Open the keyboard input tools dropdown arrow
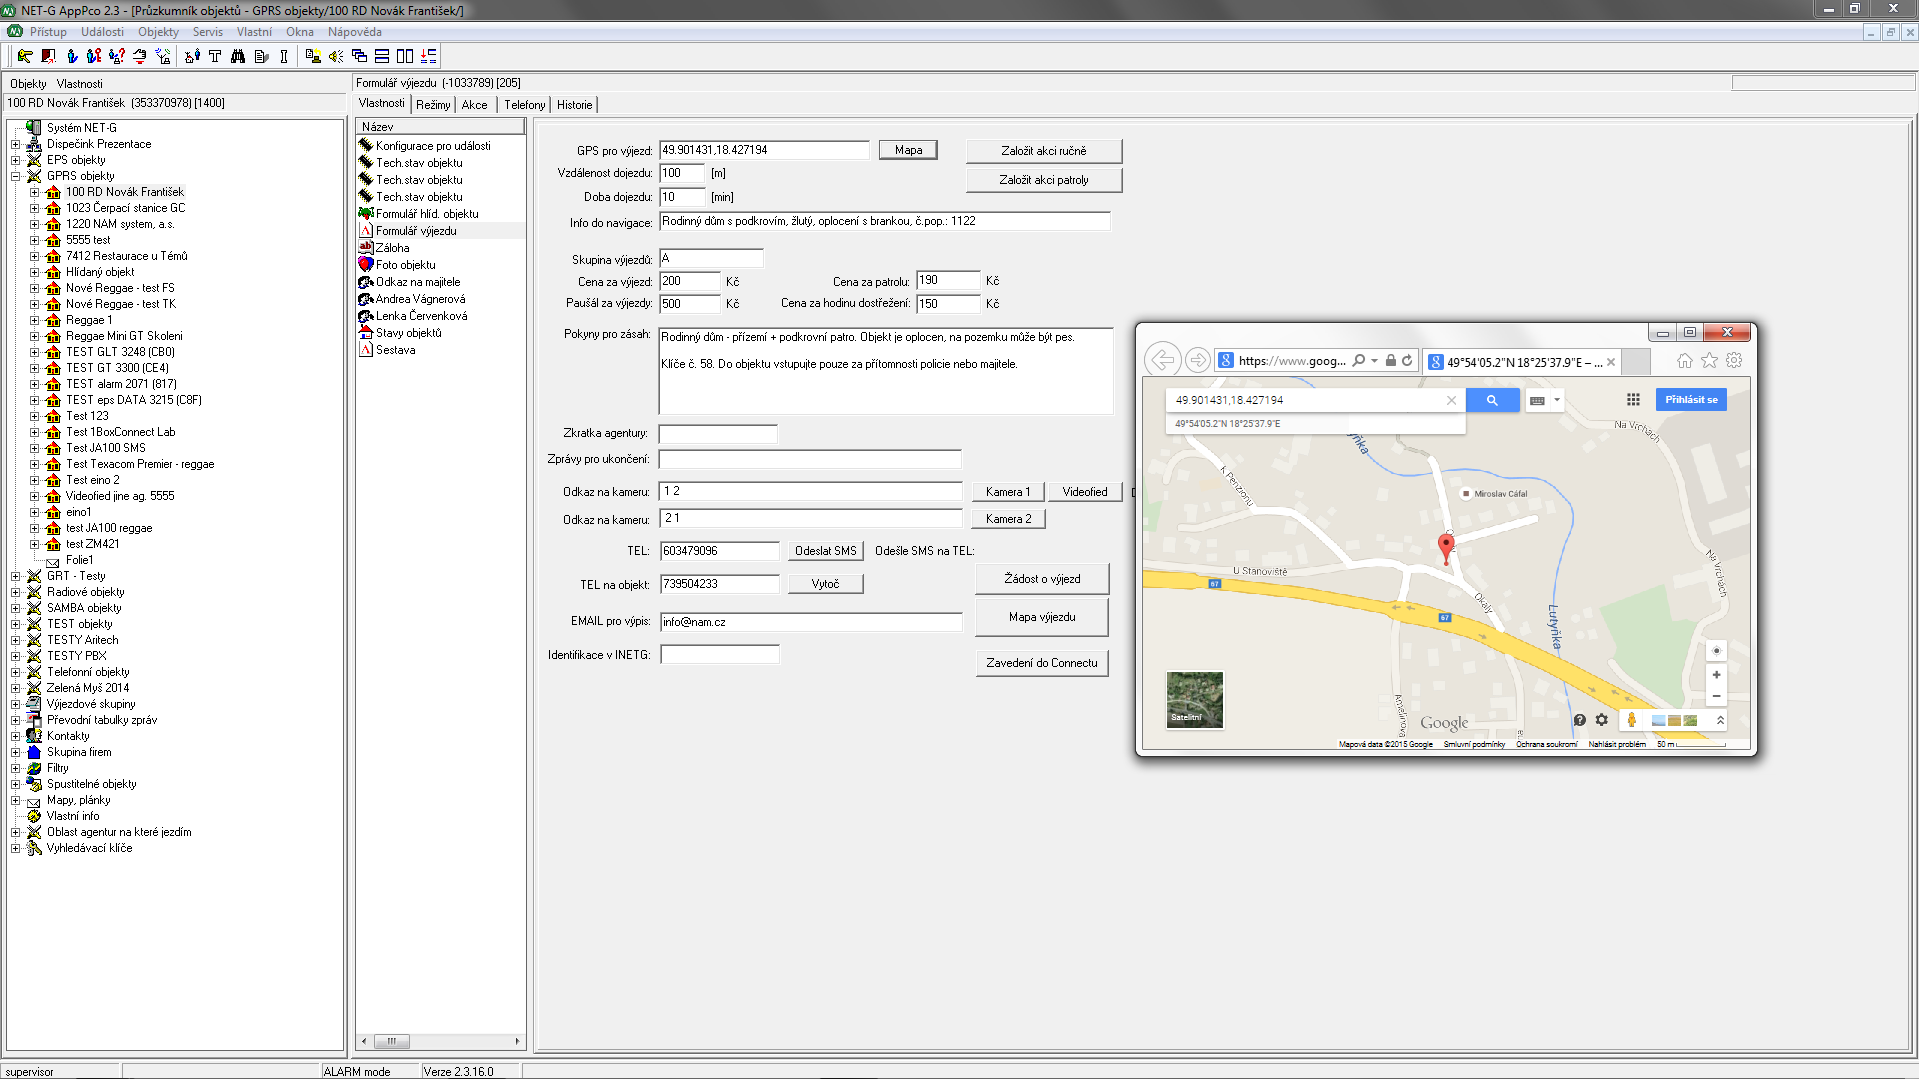Screen dimensions: 1919x1079 1557,400
